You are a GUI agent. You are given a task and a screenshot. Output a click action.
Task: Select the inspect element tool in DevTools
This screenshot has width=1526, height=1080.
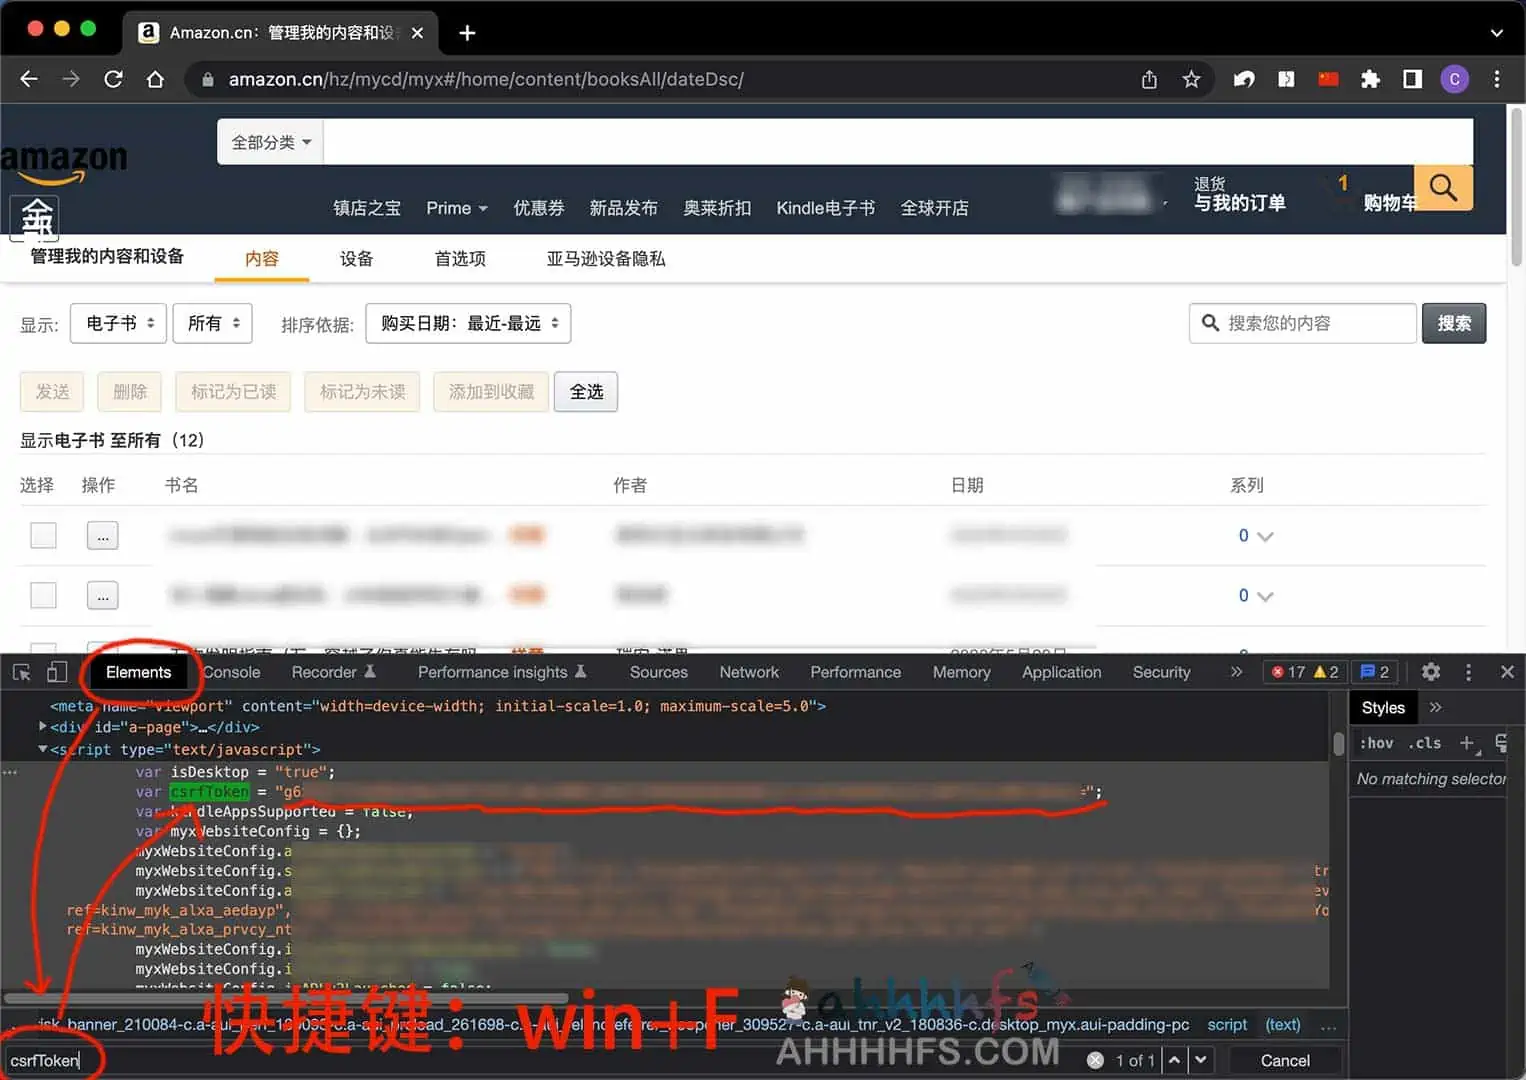[20, 672]
